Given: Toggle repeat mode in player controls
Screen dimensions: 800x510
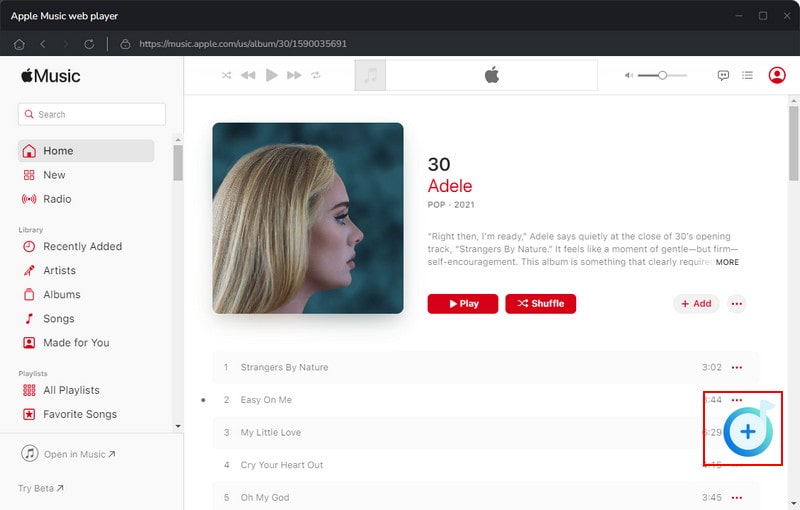Looking at the screenshot, I should (x=316, y=75).
